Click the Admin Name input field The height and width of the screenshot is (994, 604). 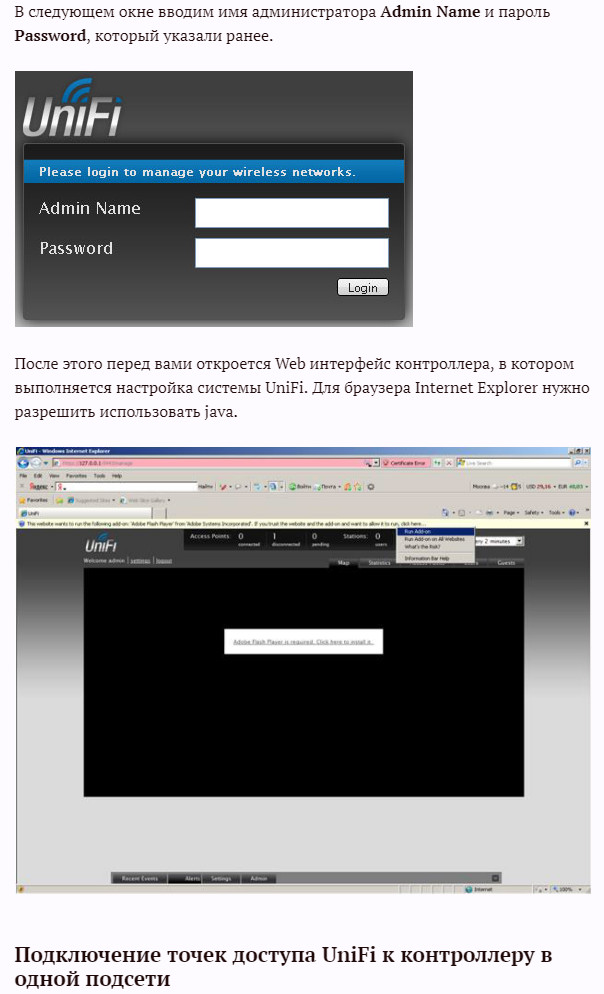[x=292, y=212]
